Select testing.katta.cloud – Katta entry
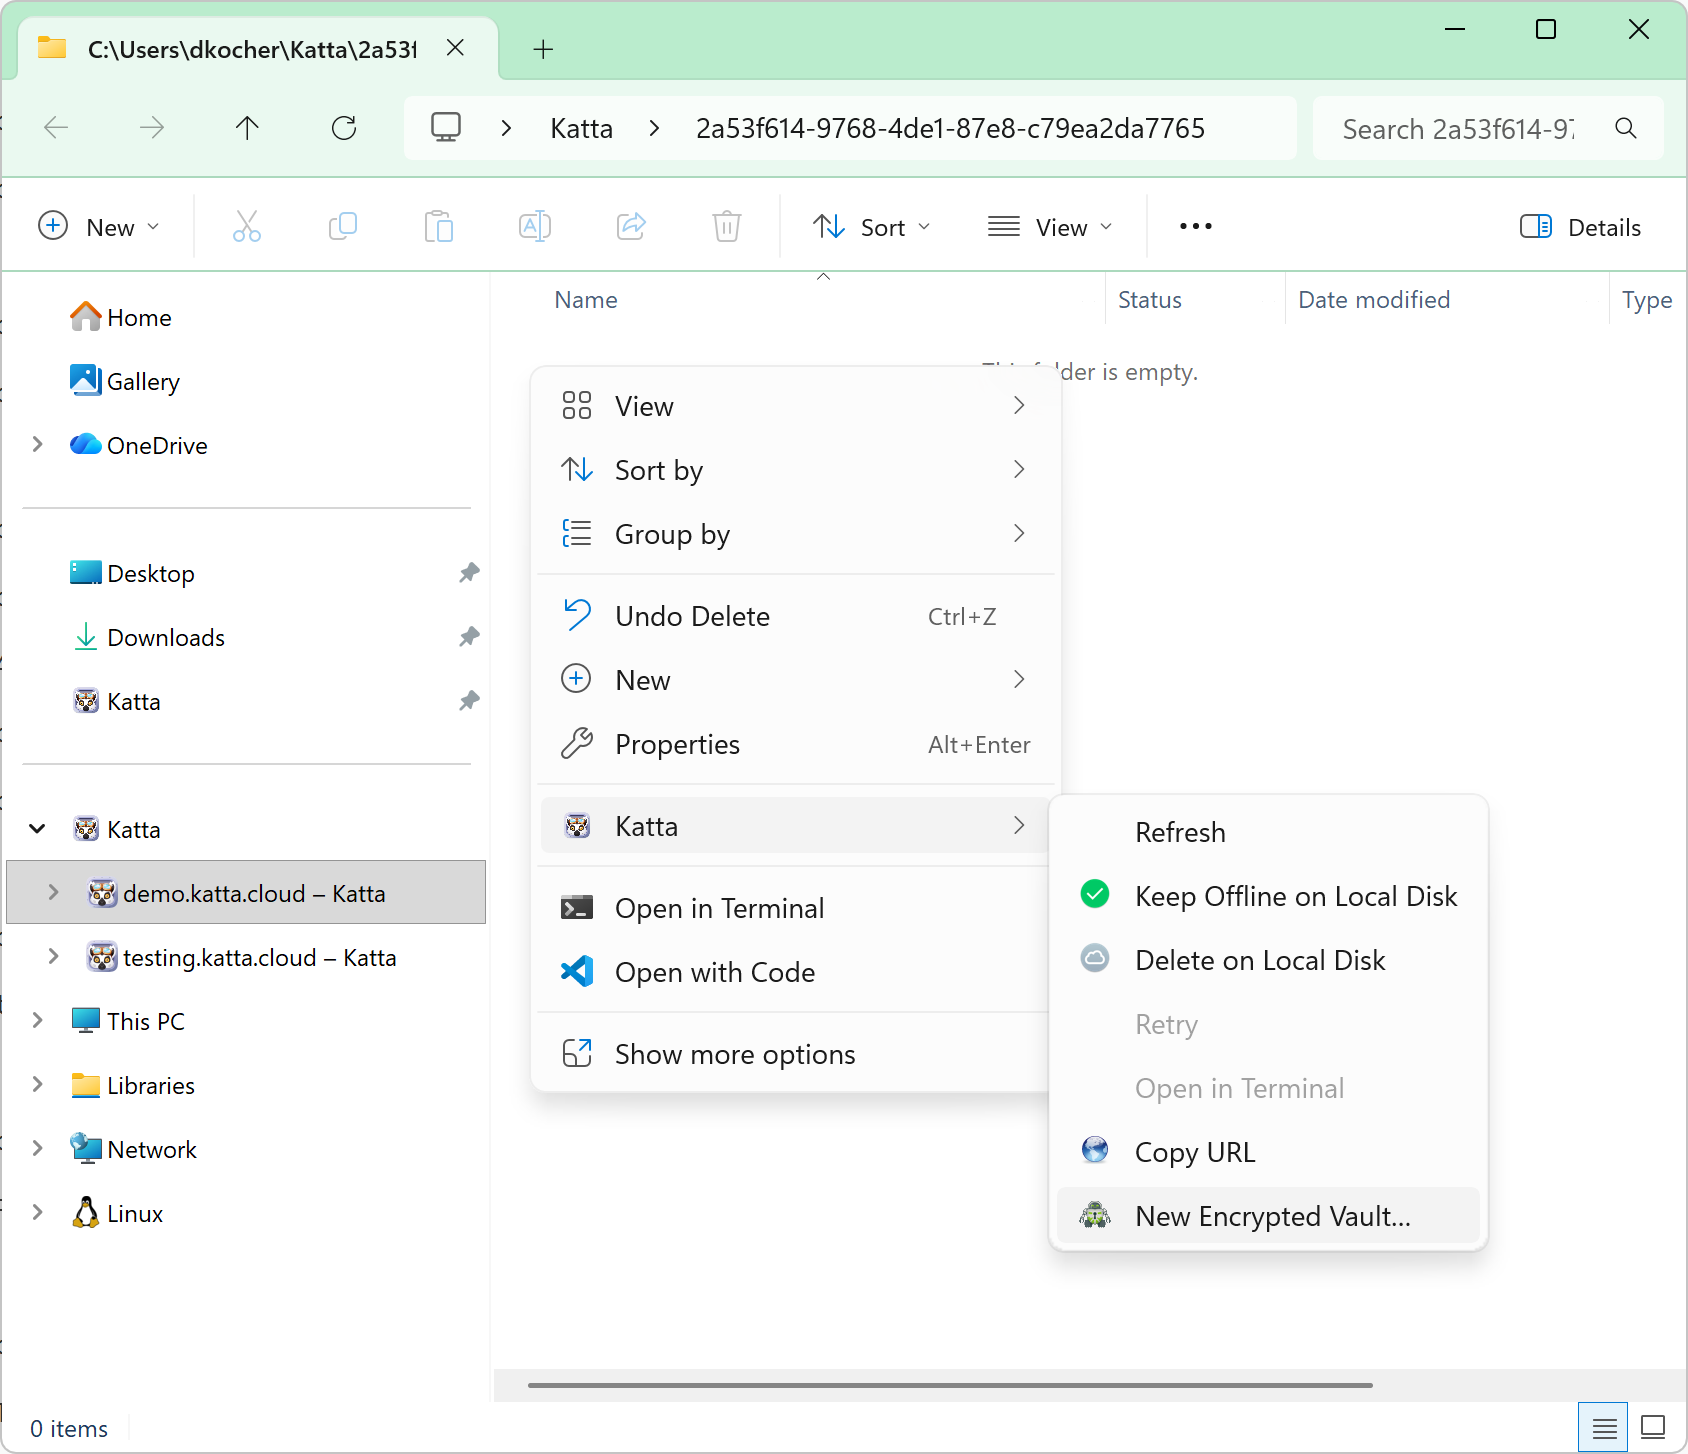Screen dimensions: 1688x1454 (x=245, y=957)
